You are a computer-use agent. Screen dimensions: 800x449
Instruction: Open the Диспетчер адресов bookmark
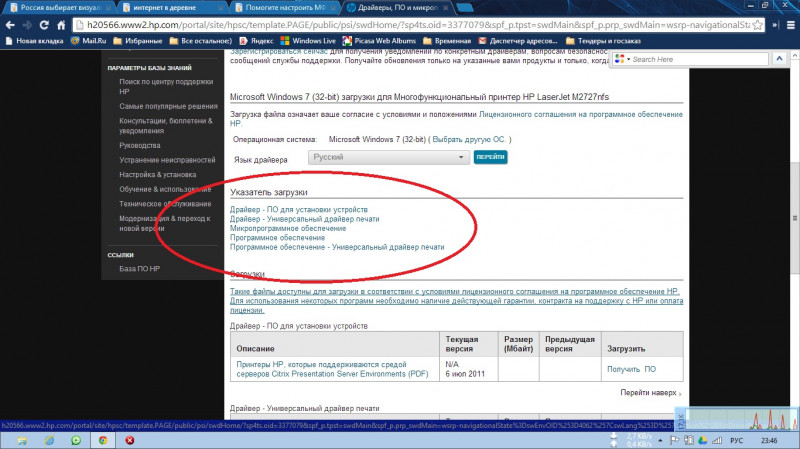[x=517, y=41]
